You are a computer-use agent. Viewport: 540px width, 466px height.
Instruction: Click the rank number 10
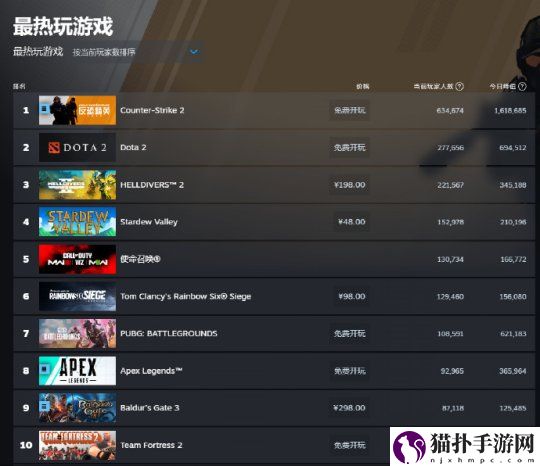(26, 445)
